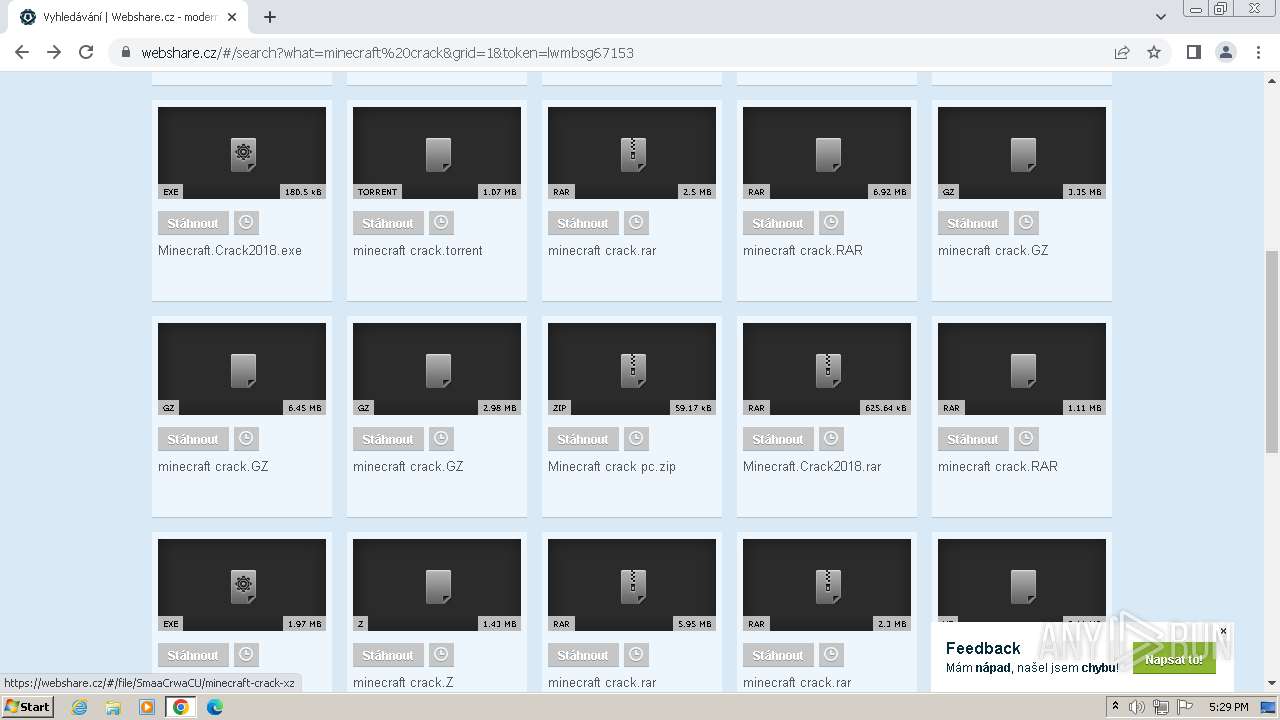The image size is (1280, 720).
Task: Click the clock icon under Minecraft.Crack2018.rar
Action: pyautogui.click(x=831, y=439)
